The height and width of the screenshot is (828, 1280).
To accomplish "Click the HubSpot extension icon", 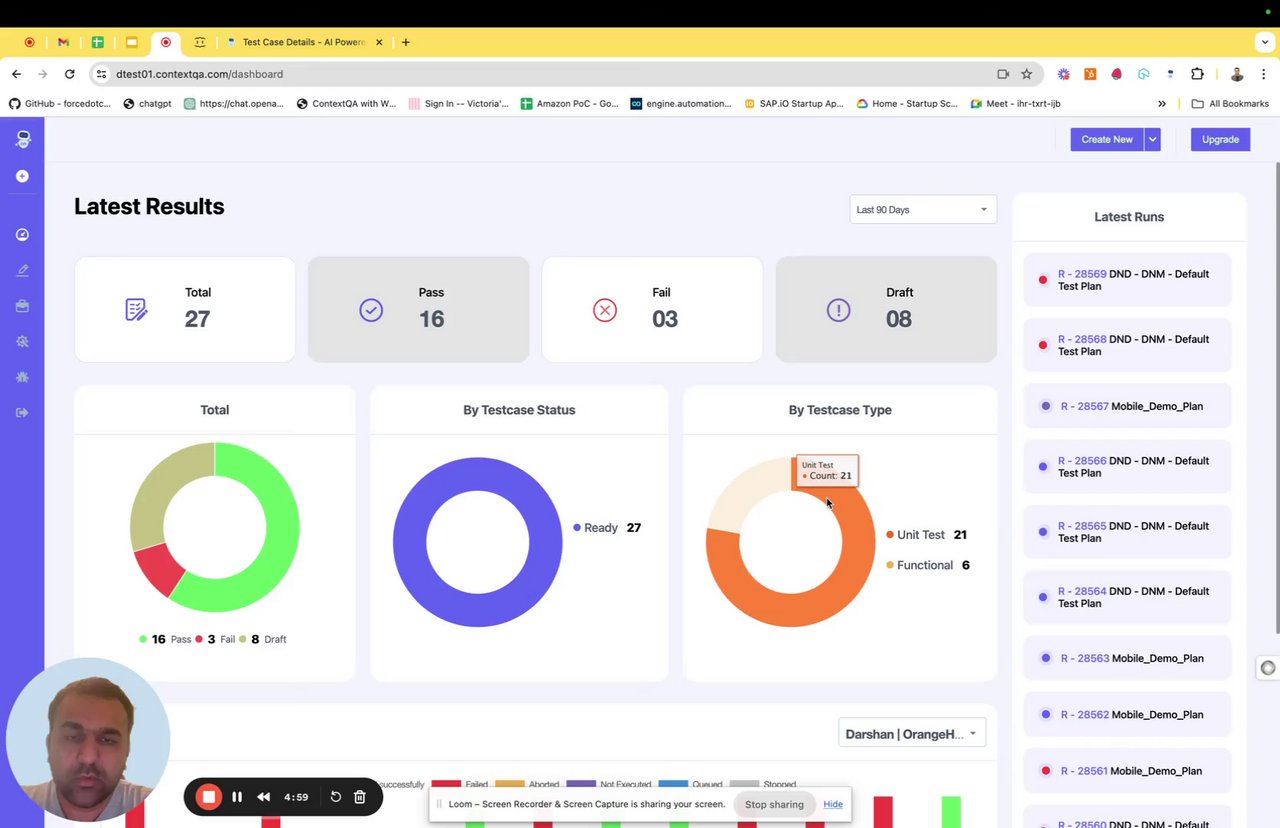I will (1090, 74).
